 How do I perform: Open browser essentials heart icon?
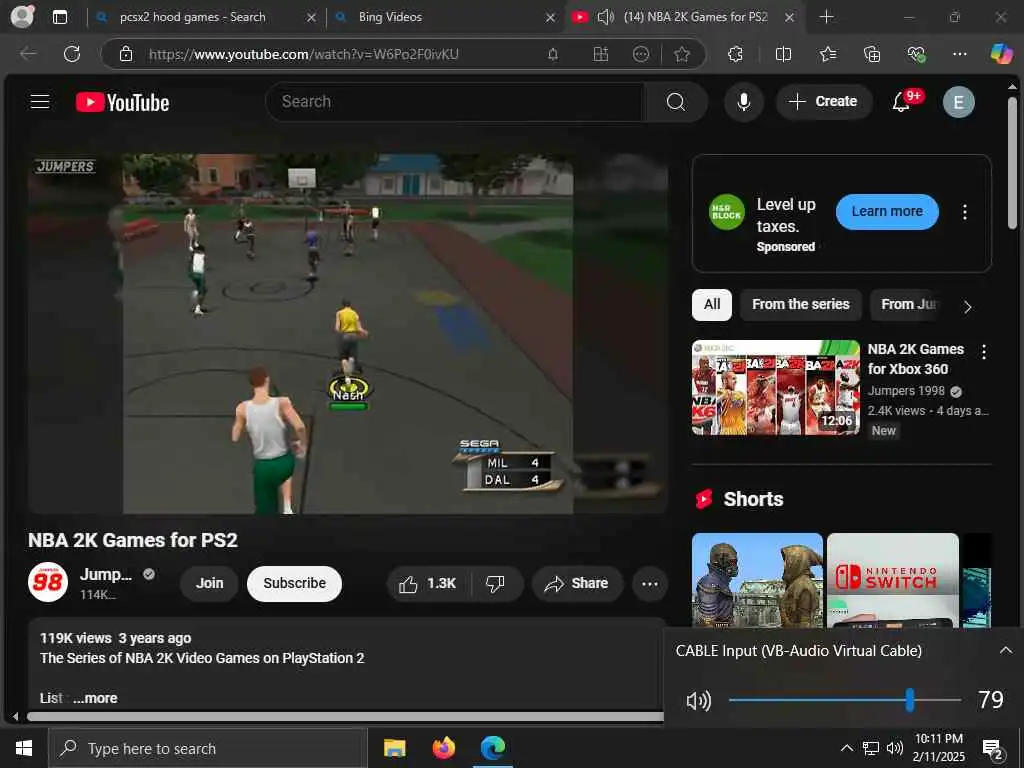(x=916, y=54)
